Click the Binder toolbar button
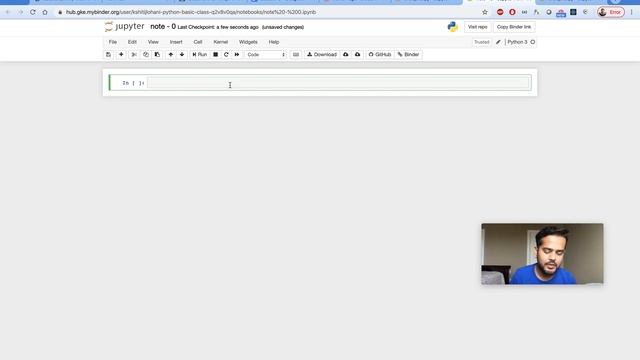The height and width of the screenshot is (360, 640). (409, 54)
